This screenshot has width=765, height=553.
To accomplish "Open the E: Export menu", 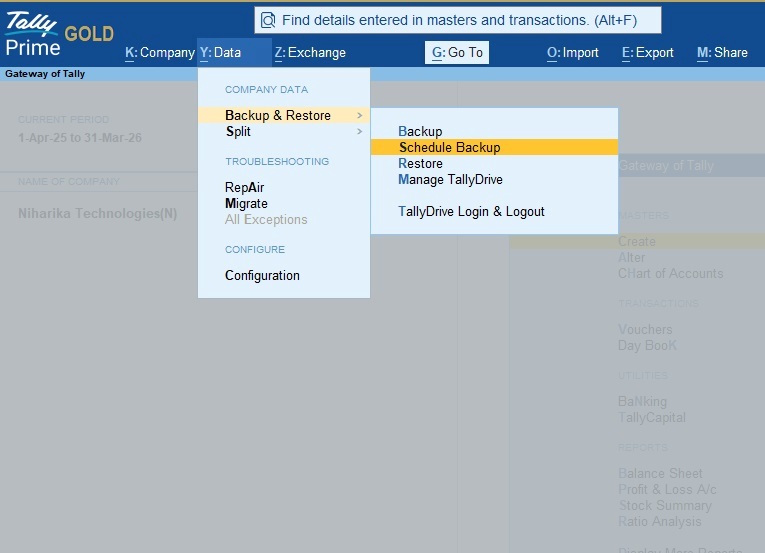I will (x=648, y=52).
